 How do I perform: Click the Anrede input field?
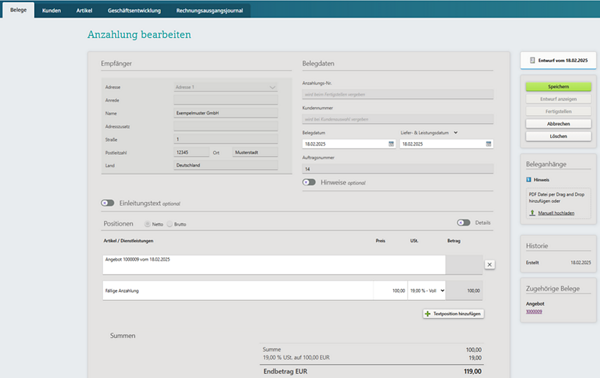[226, 100]
